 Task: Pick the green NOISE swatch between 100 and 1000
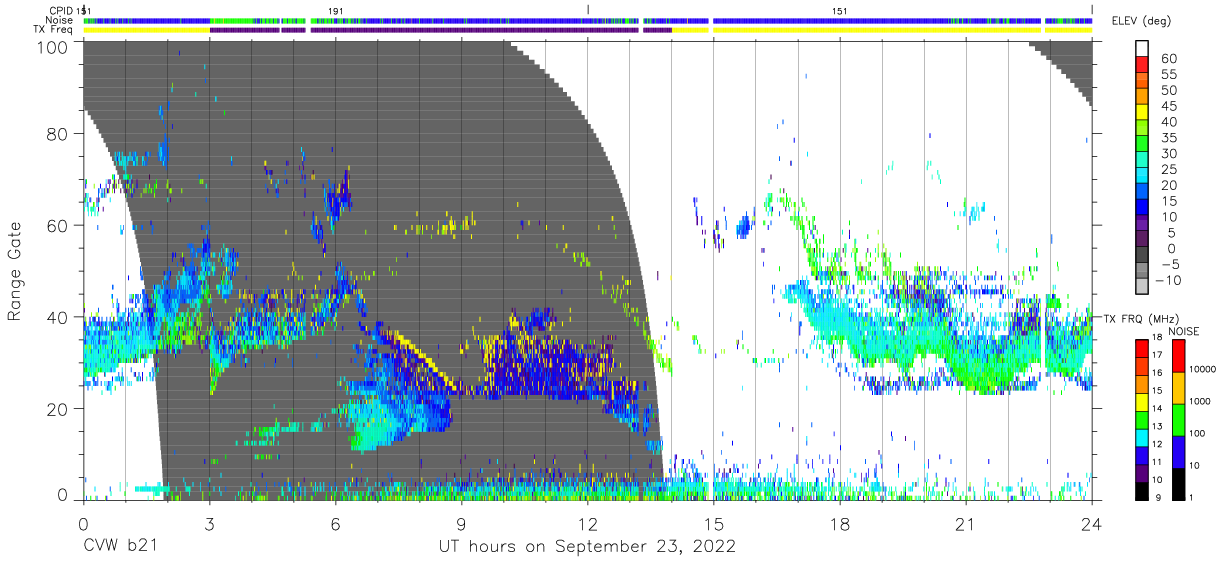pos(1177,420)
